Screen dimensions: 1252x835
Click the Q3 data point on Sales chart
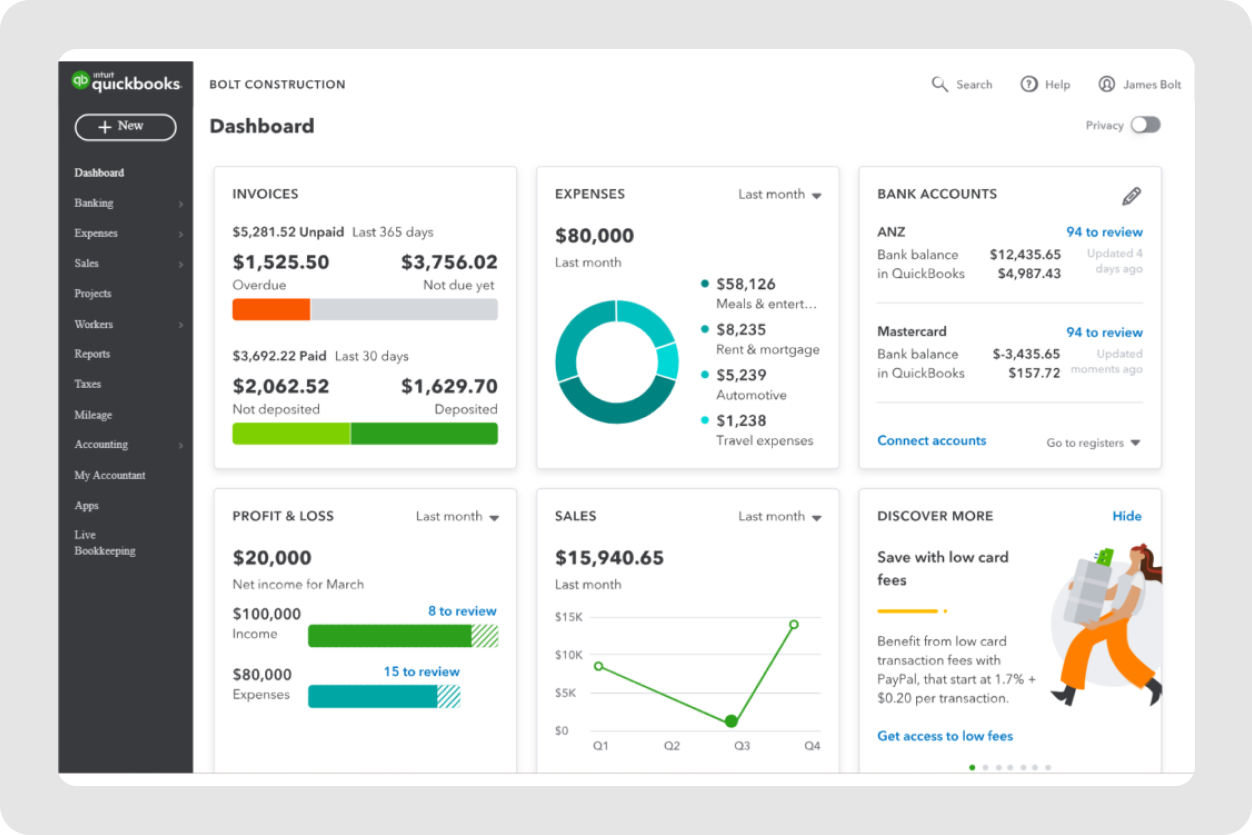coord(731,720)
